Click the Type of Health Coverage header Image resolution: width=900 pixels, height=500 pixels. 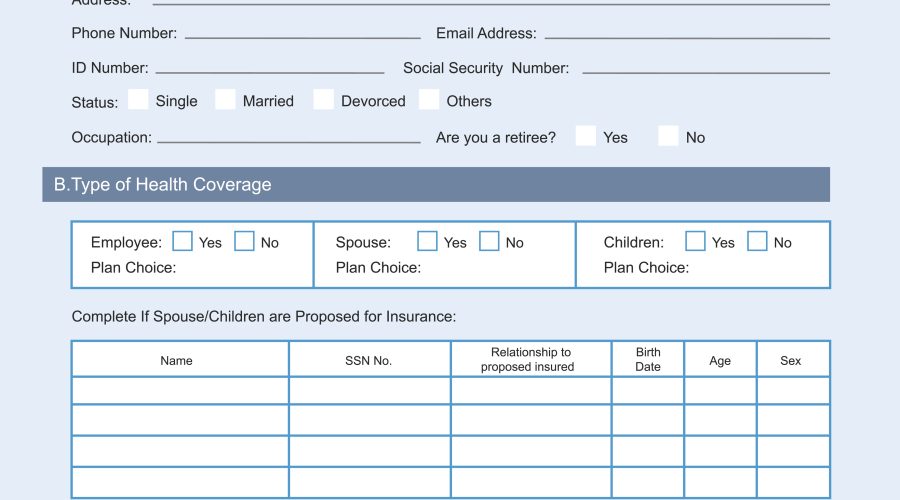point(436,185)
